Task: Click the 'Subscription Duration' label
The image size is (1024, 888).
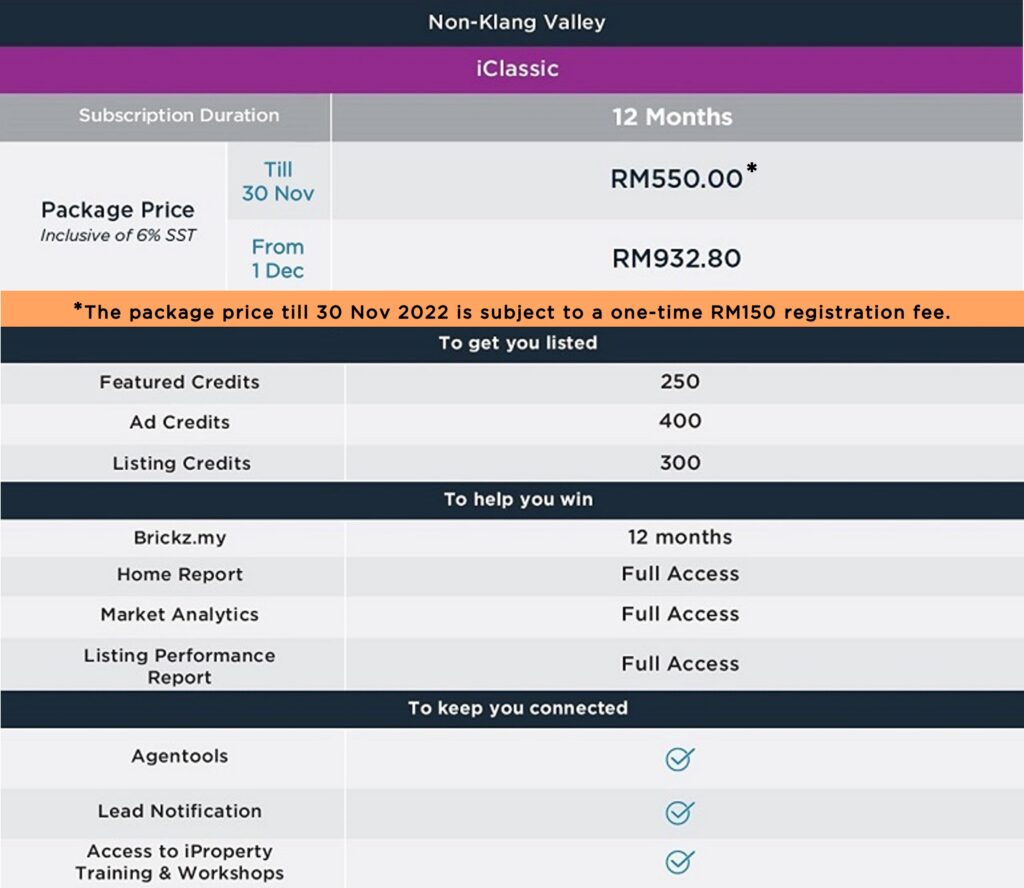Action: pyautogui.click(x=179, y=116)
